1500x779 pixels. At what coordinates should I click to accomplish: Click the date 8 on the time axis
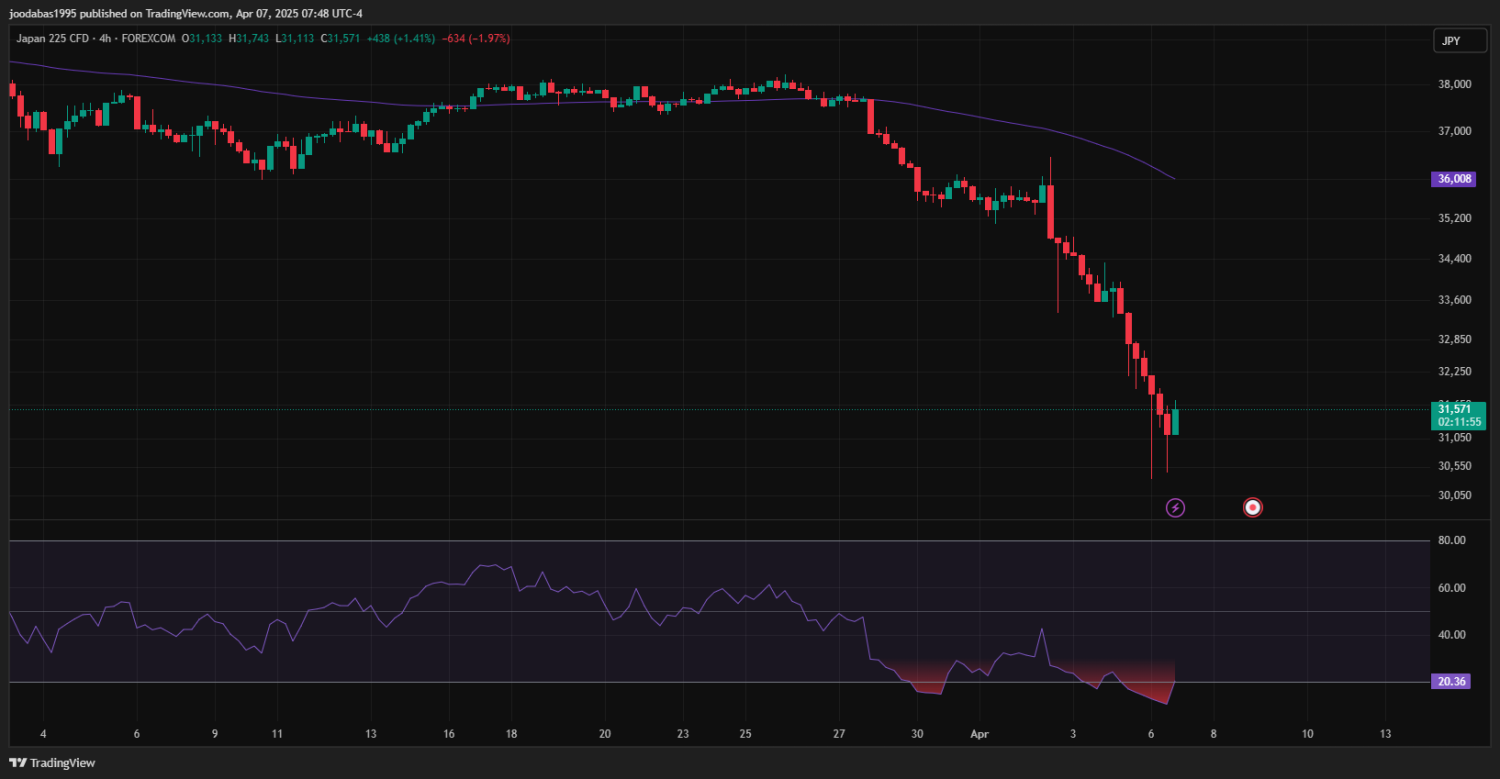1213,733
